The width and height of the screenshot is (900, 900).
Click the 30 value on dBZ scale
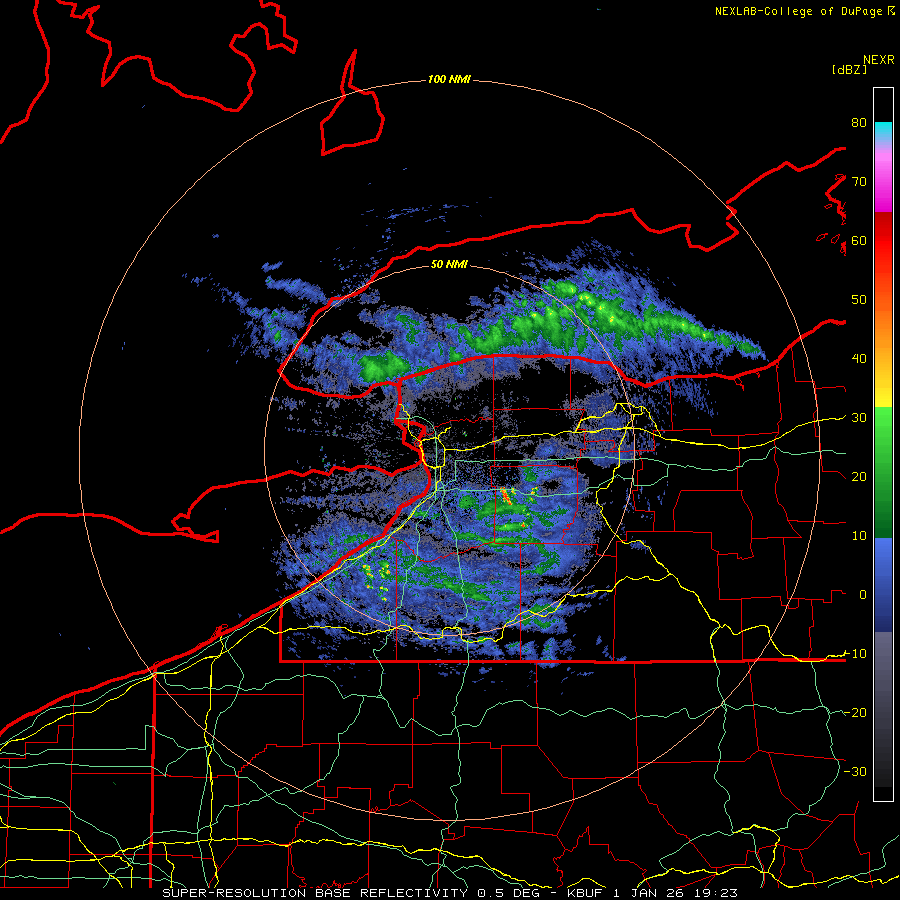click(x=859, y=418)
